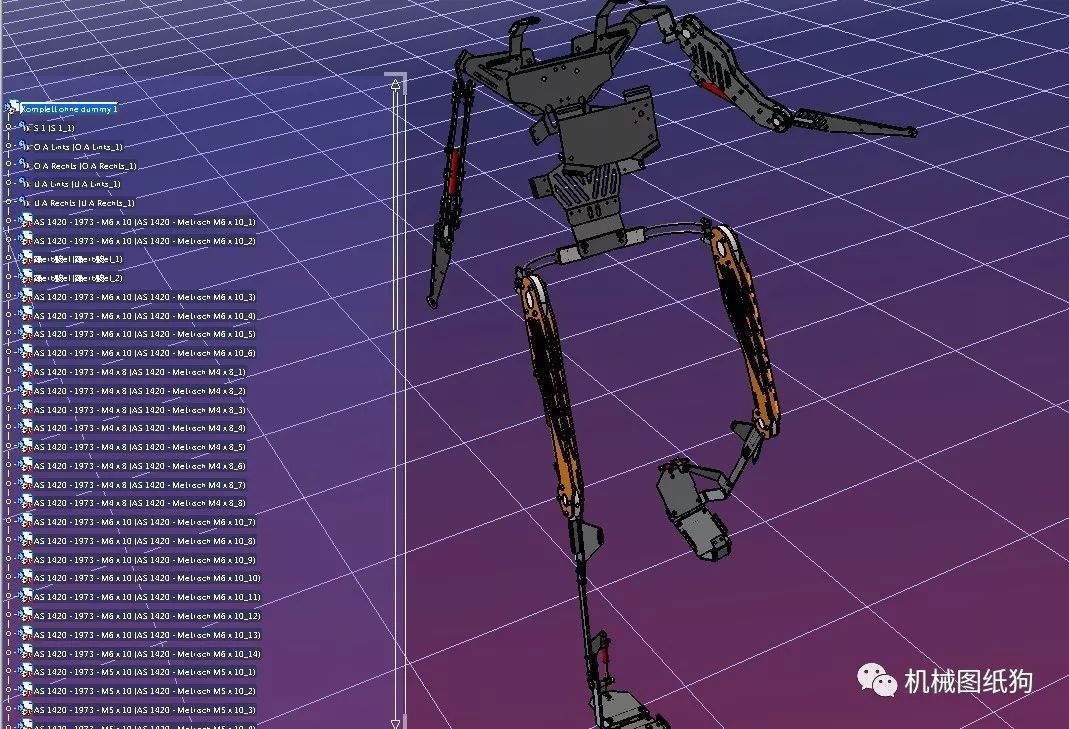Select the Metrisch M6 x 10_14 row text
This screenshot has width=1069, height=729.
pyautogui.click(x=147, y=654)
